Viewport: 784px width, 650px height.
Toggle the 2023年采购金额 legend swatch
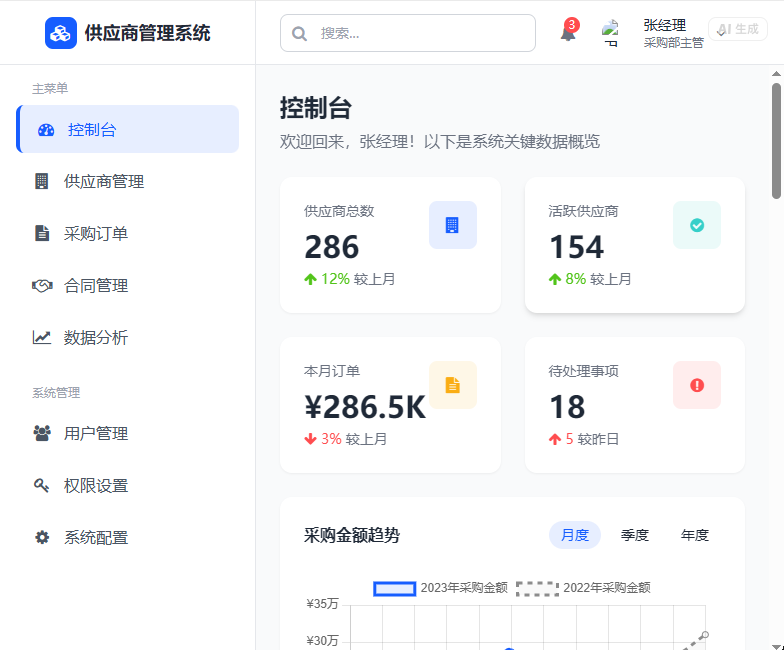tap(394, 588)
